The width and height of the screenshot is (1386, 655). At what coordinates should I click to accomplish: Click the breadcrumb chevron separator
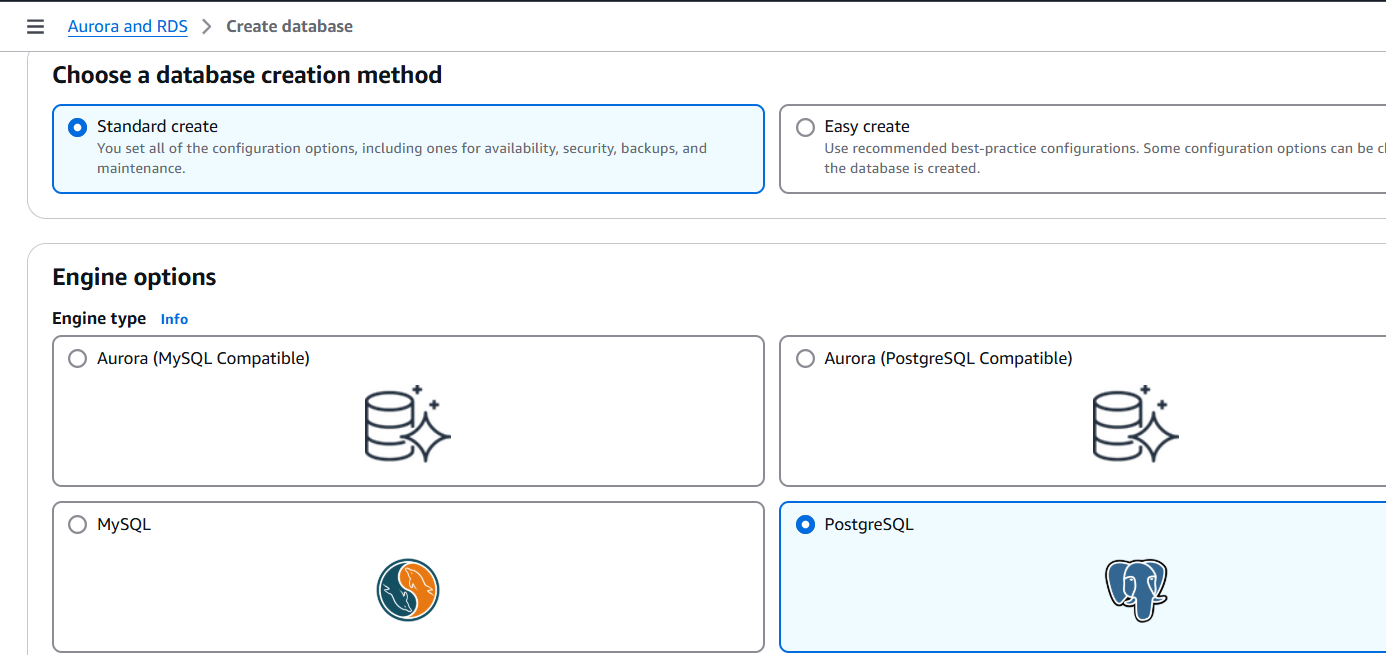click(207, 27)
